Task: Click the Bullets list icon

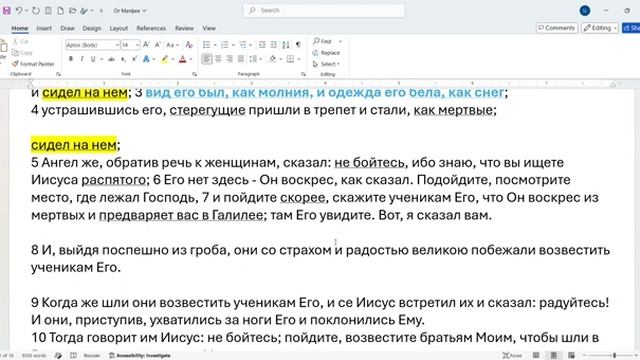Action: 207,44
